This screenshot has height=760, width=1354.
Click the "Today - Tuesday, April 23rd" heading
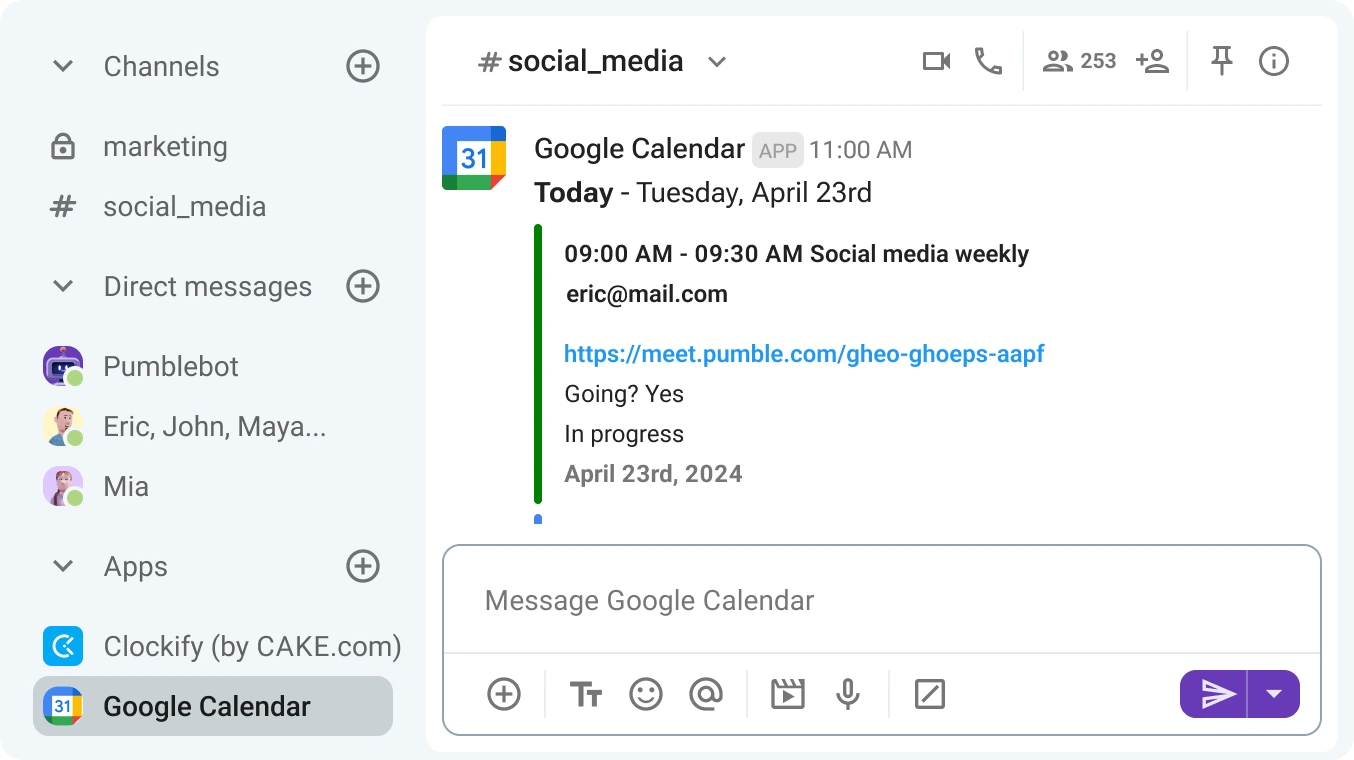(x=703, y=192)
